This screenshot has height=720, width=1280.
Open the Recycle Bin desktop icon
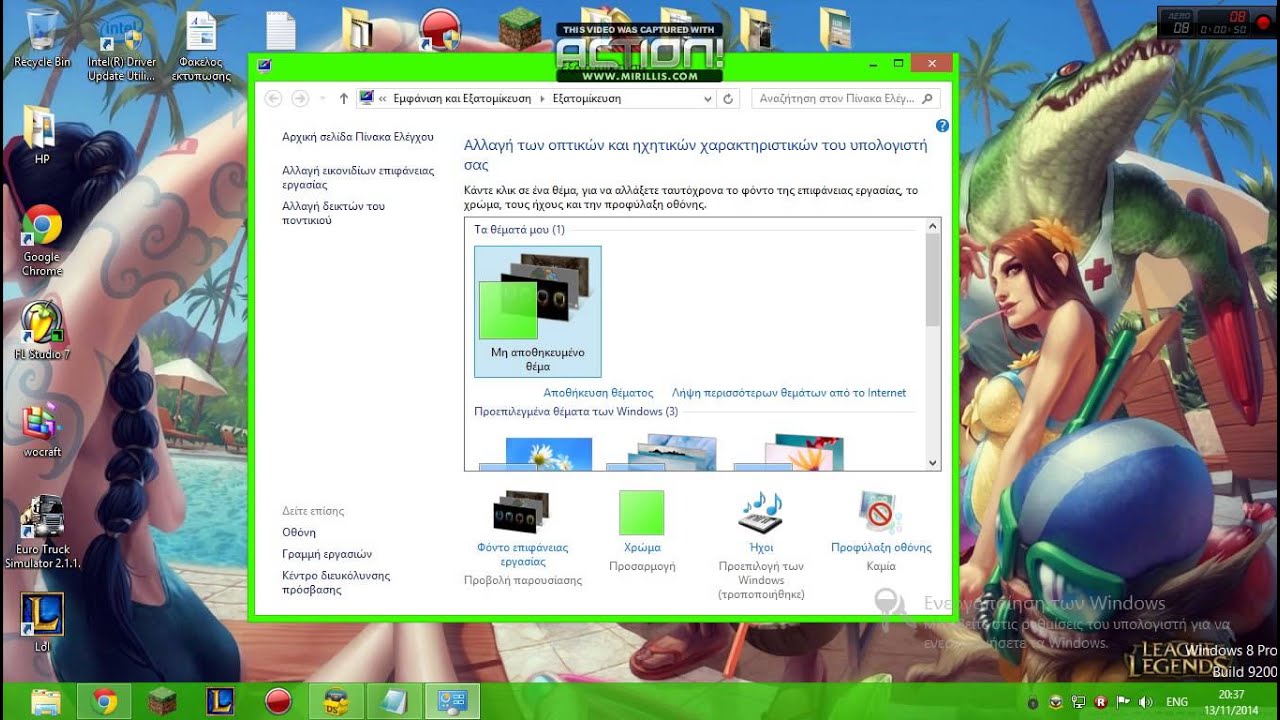[x=42, y=38]
